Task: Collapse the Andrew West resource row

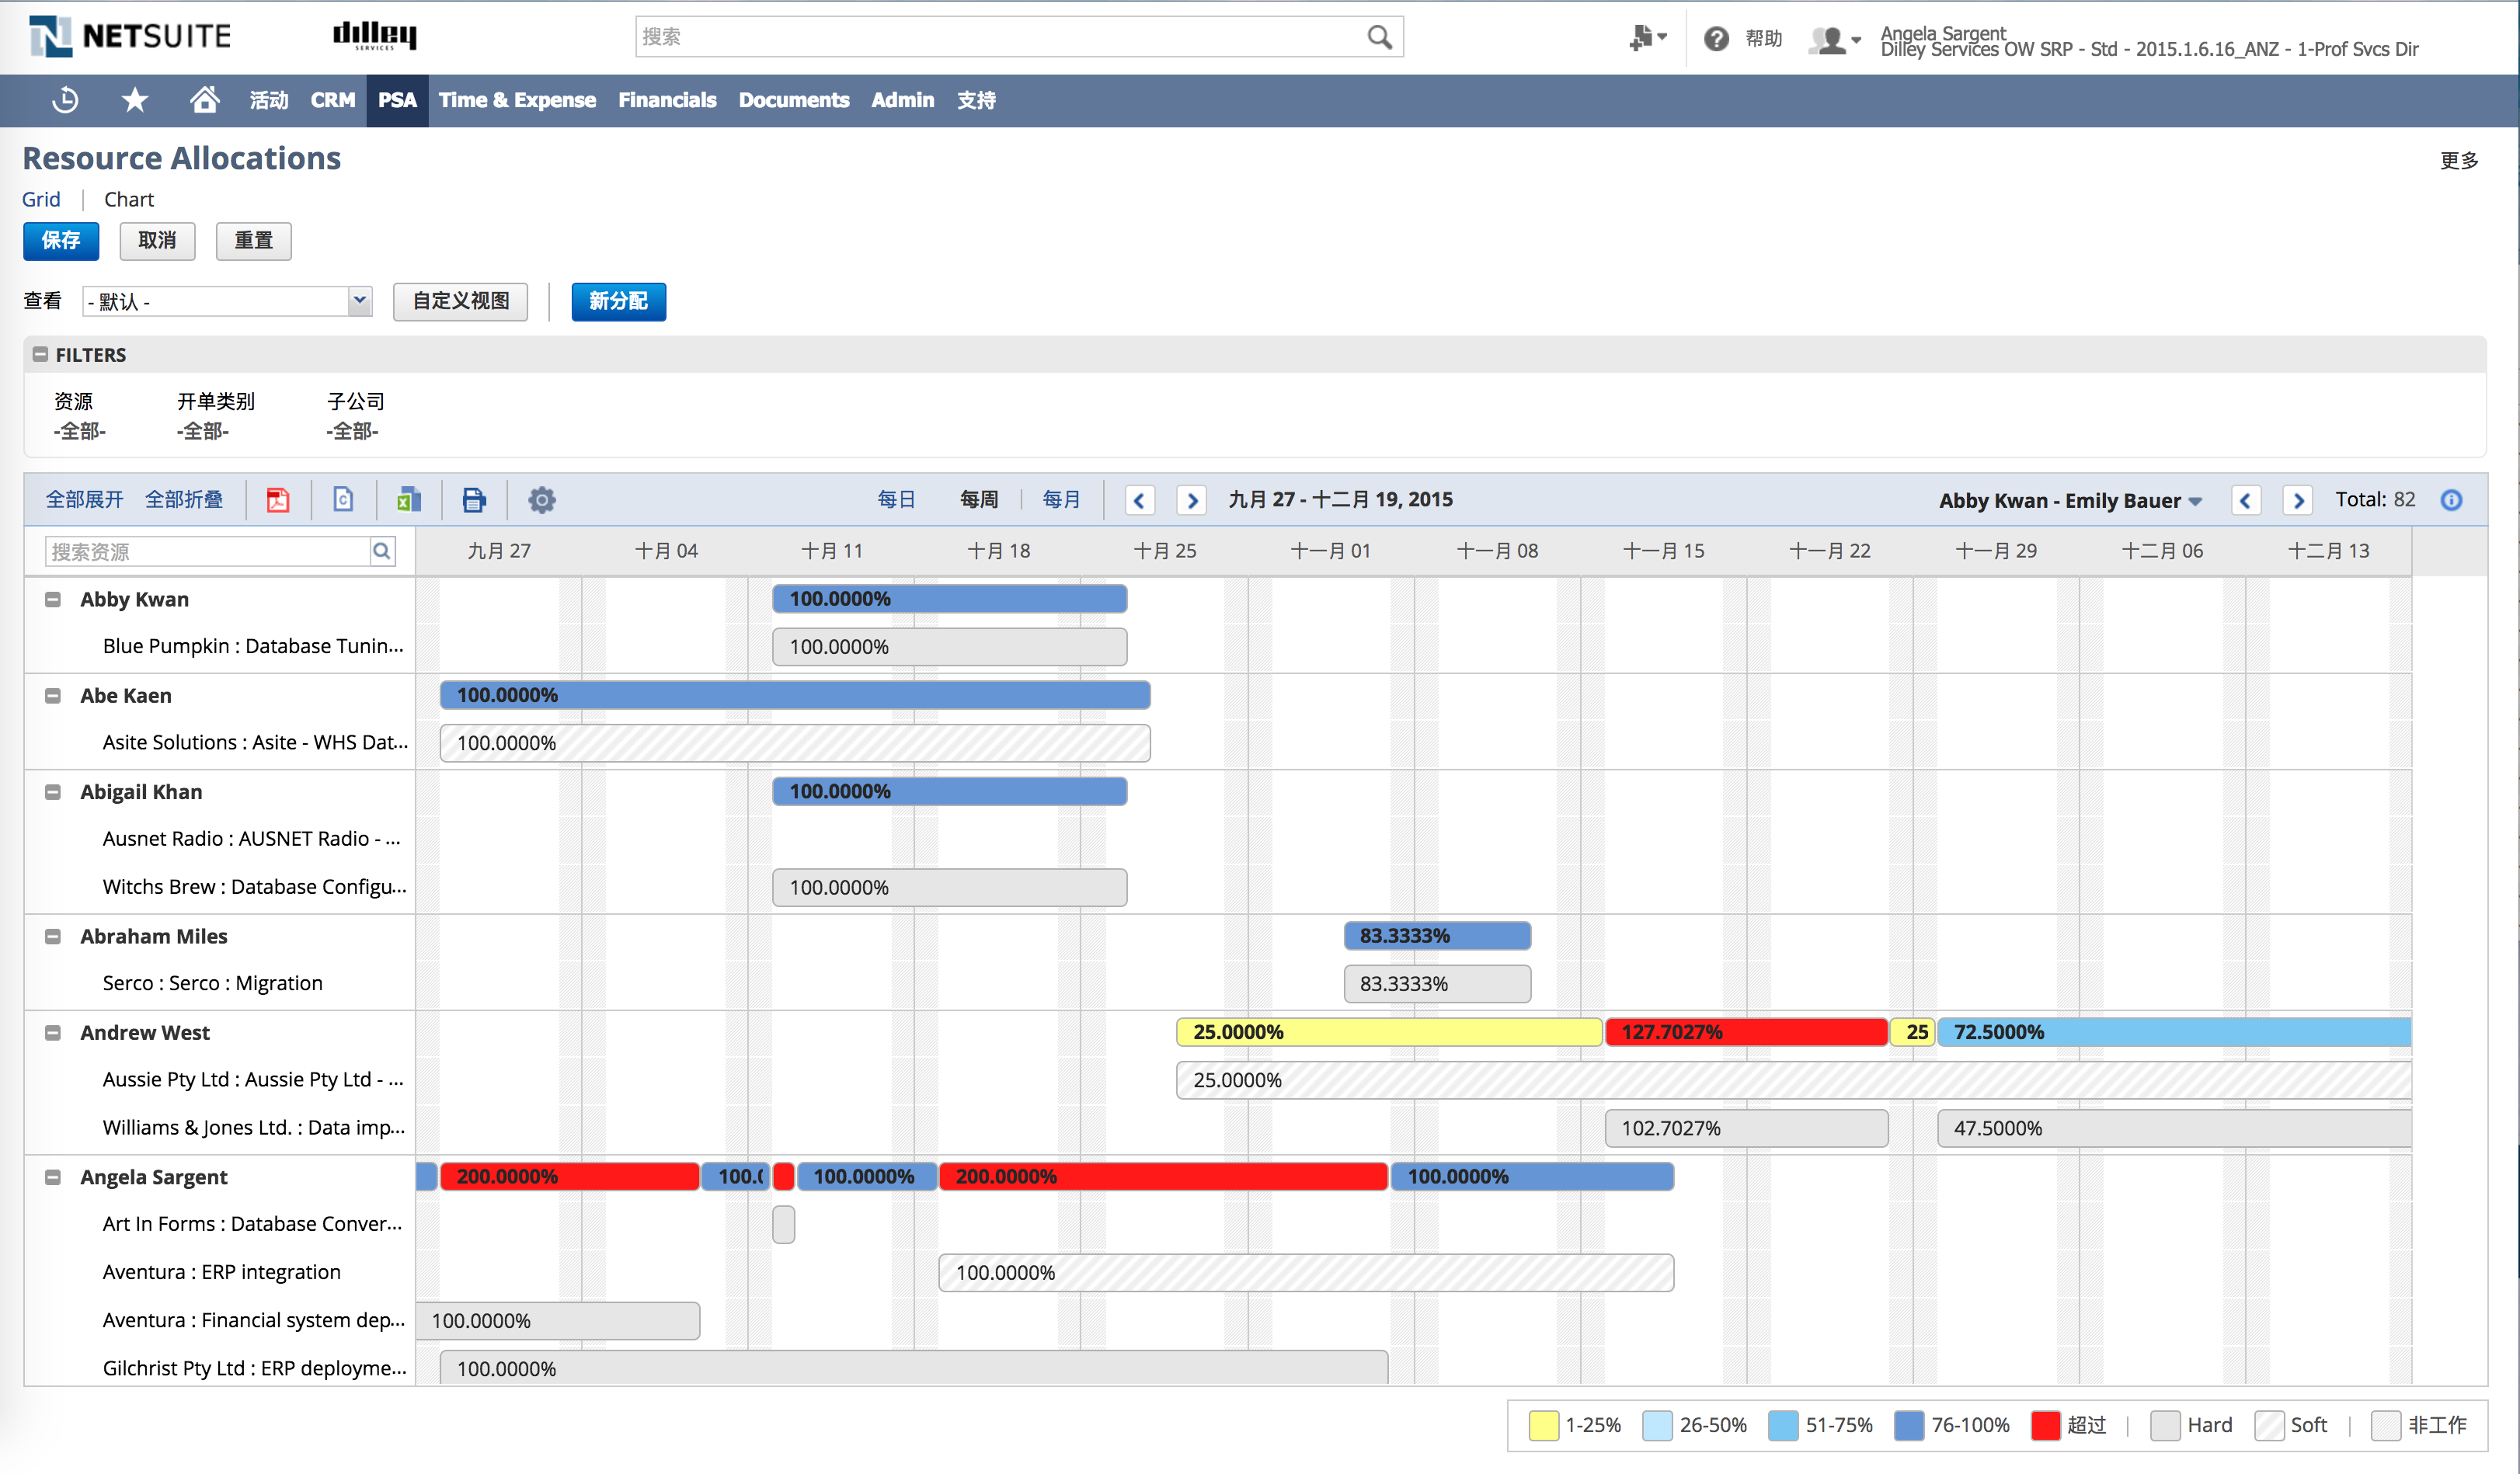Action: tap(53, 1033)
